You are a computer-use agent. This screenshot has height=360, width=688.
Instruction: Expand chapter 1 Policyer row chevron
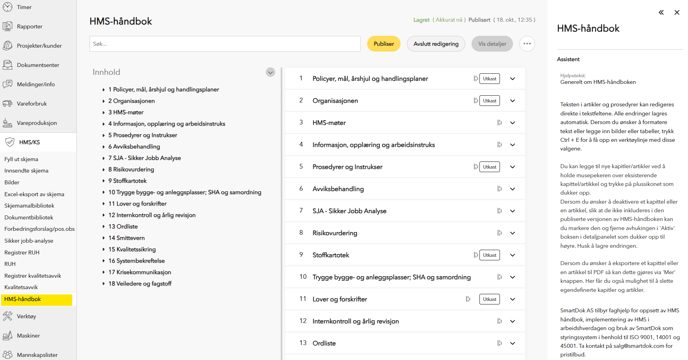[512, 79]
